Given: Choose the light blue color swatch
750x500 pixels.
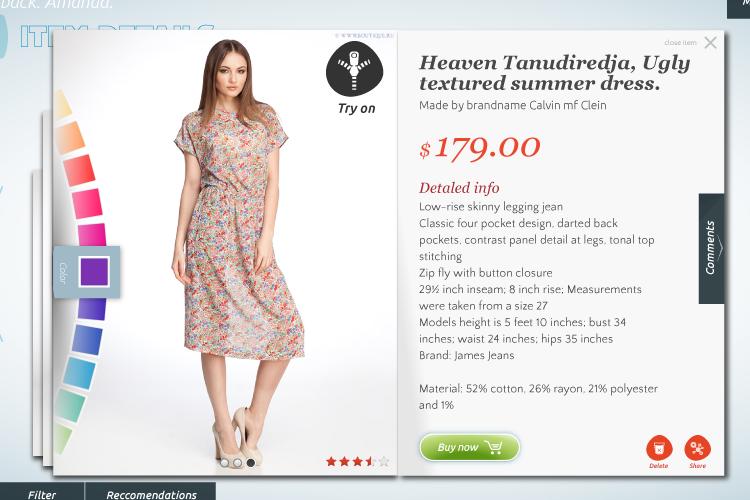Looking at the screenshot, I should tap(79, 373).
